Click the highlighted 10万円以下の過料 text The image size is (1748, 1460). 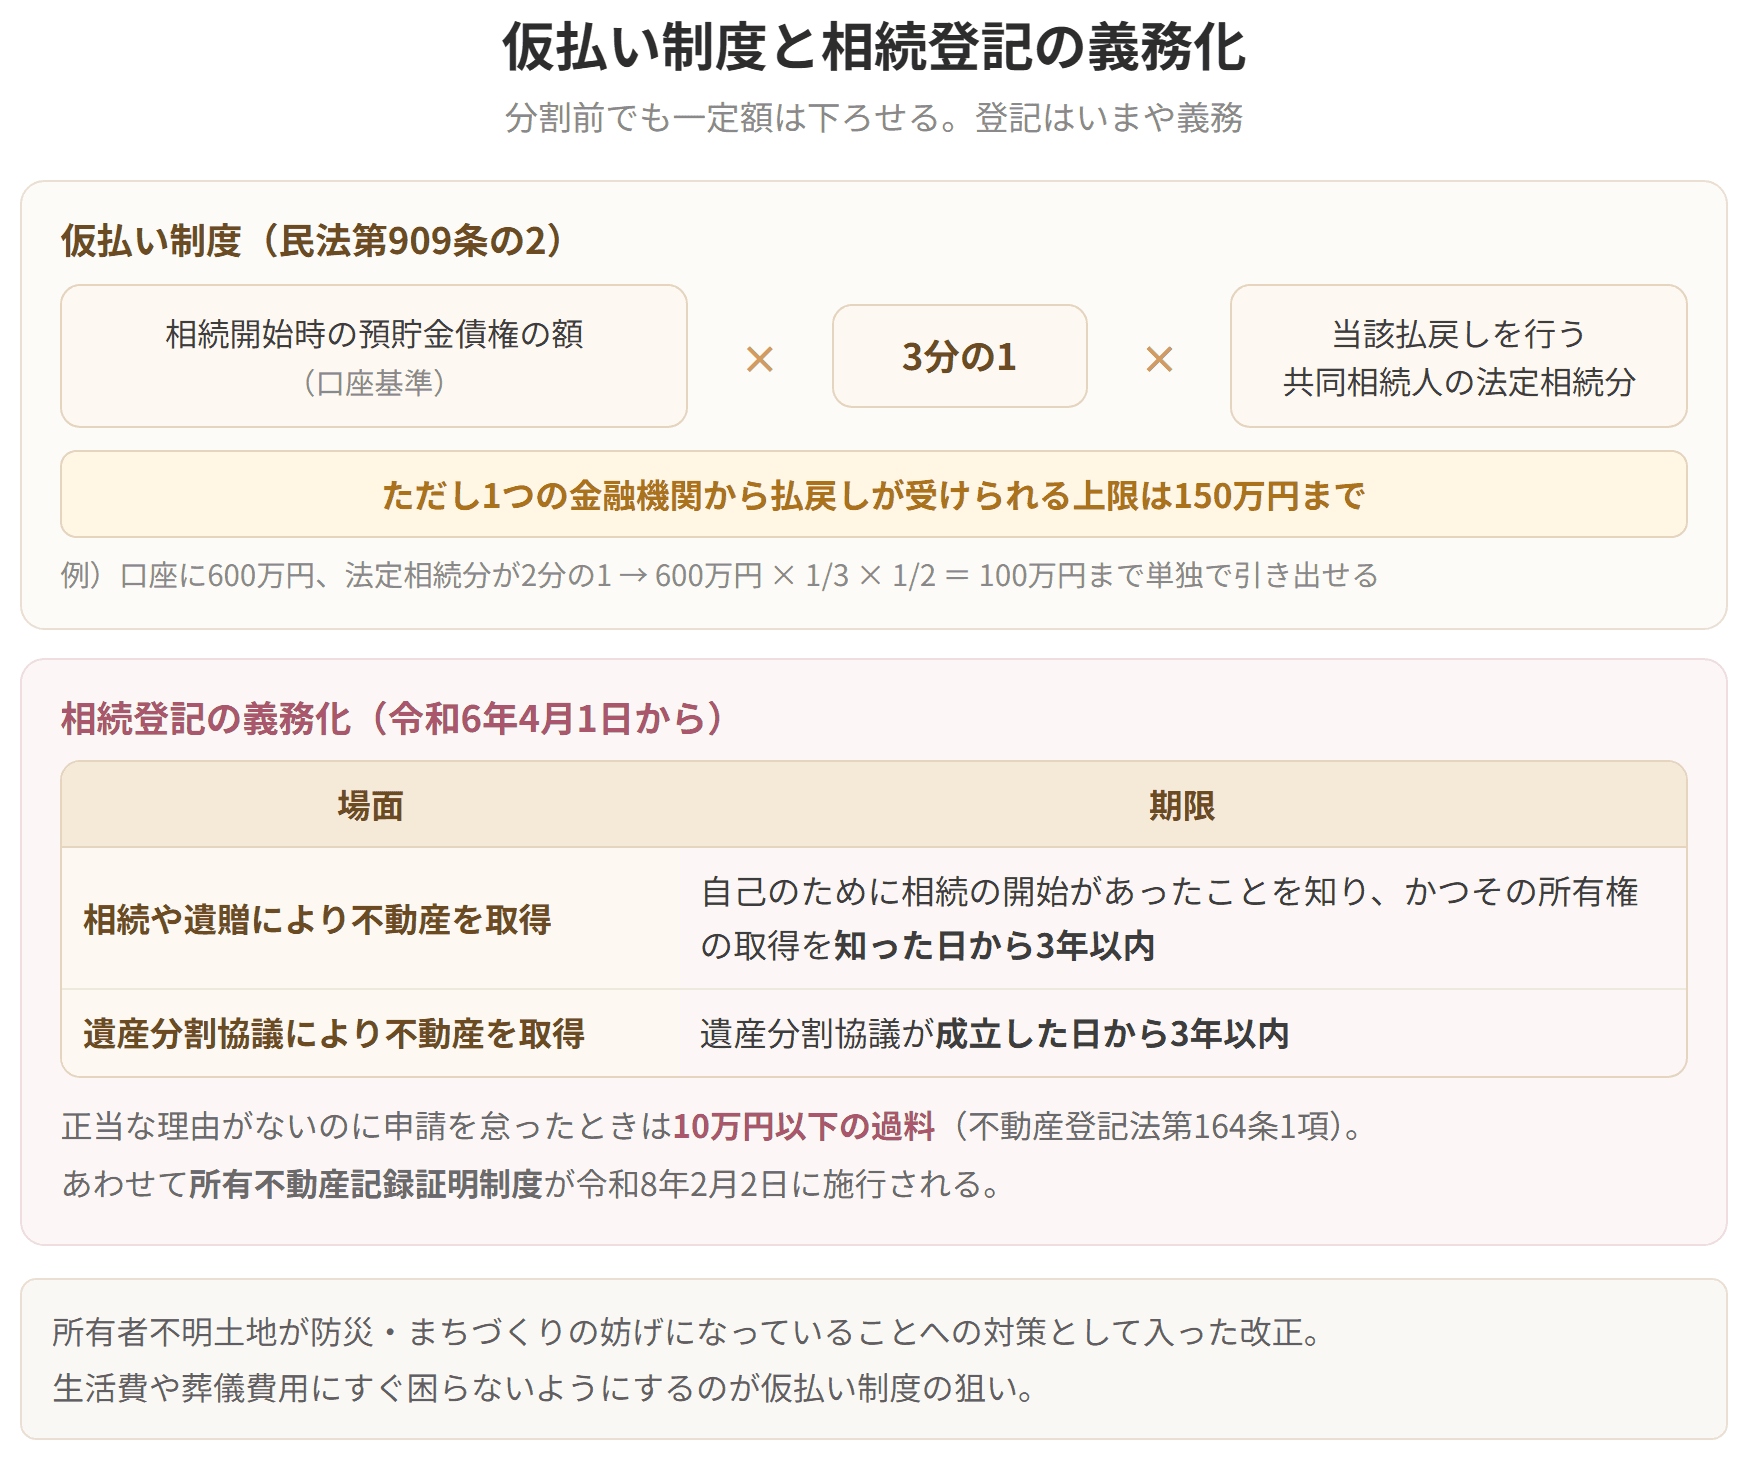point(804,1126)
